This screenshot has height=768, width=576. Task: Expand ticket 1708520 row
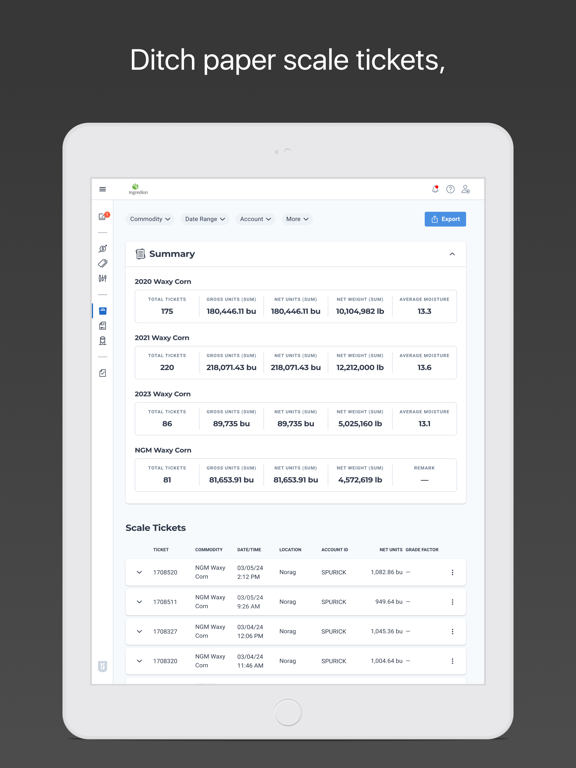139,572
